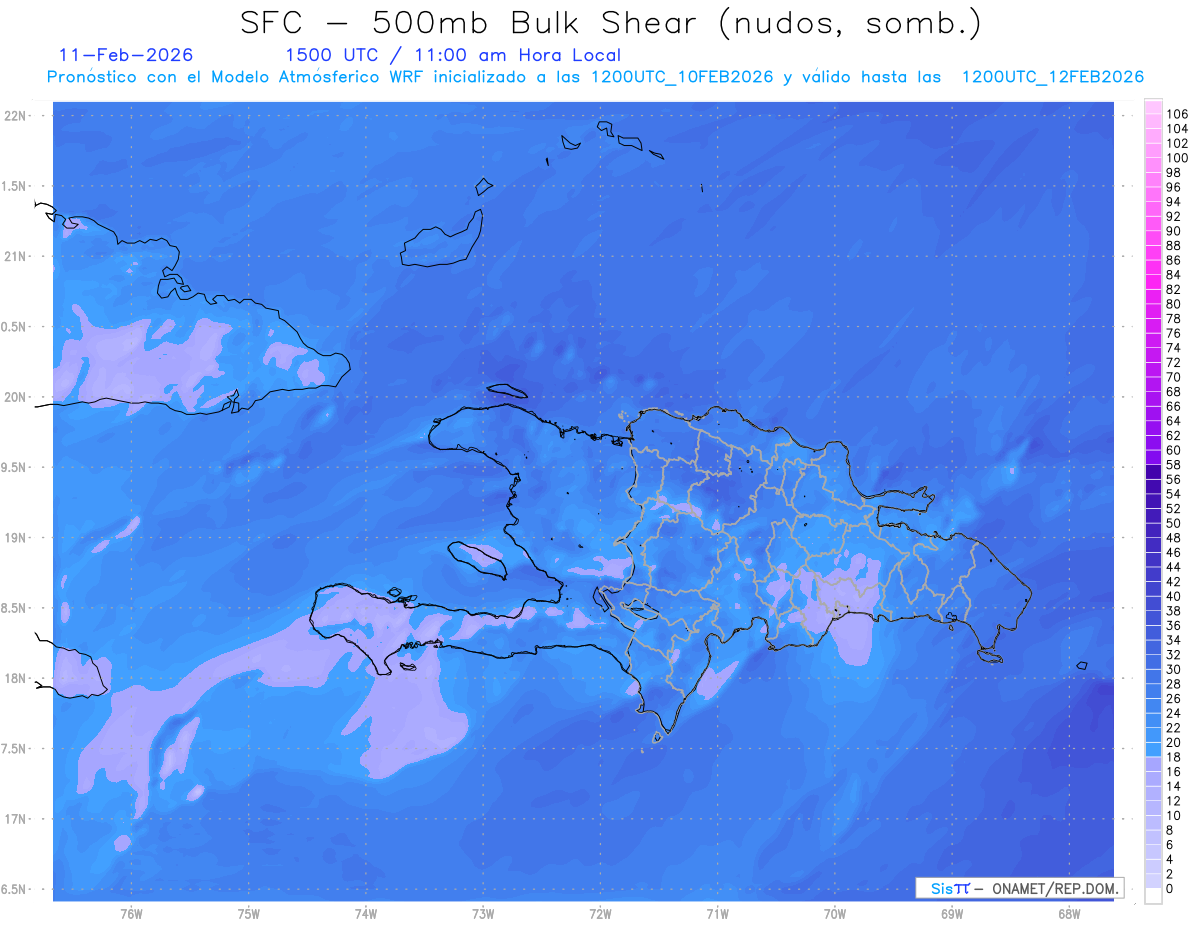
Task: Click the 'SisTT – ONAMET/REP.DOM.' credit box
Action: click(x=1020, y=888)
